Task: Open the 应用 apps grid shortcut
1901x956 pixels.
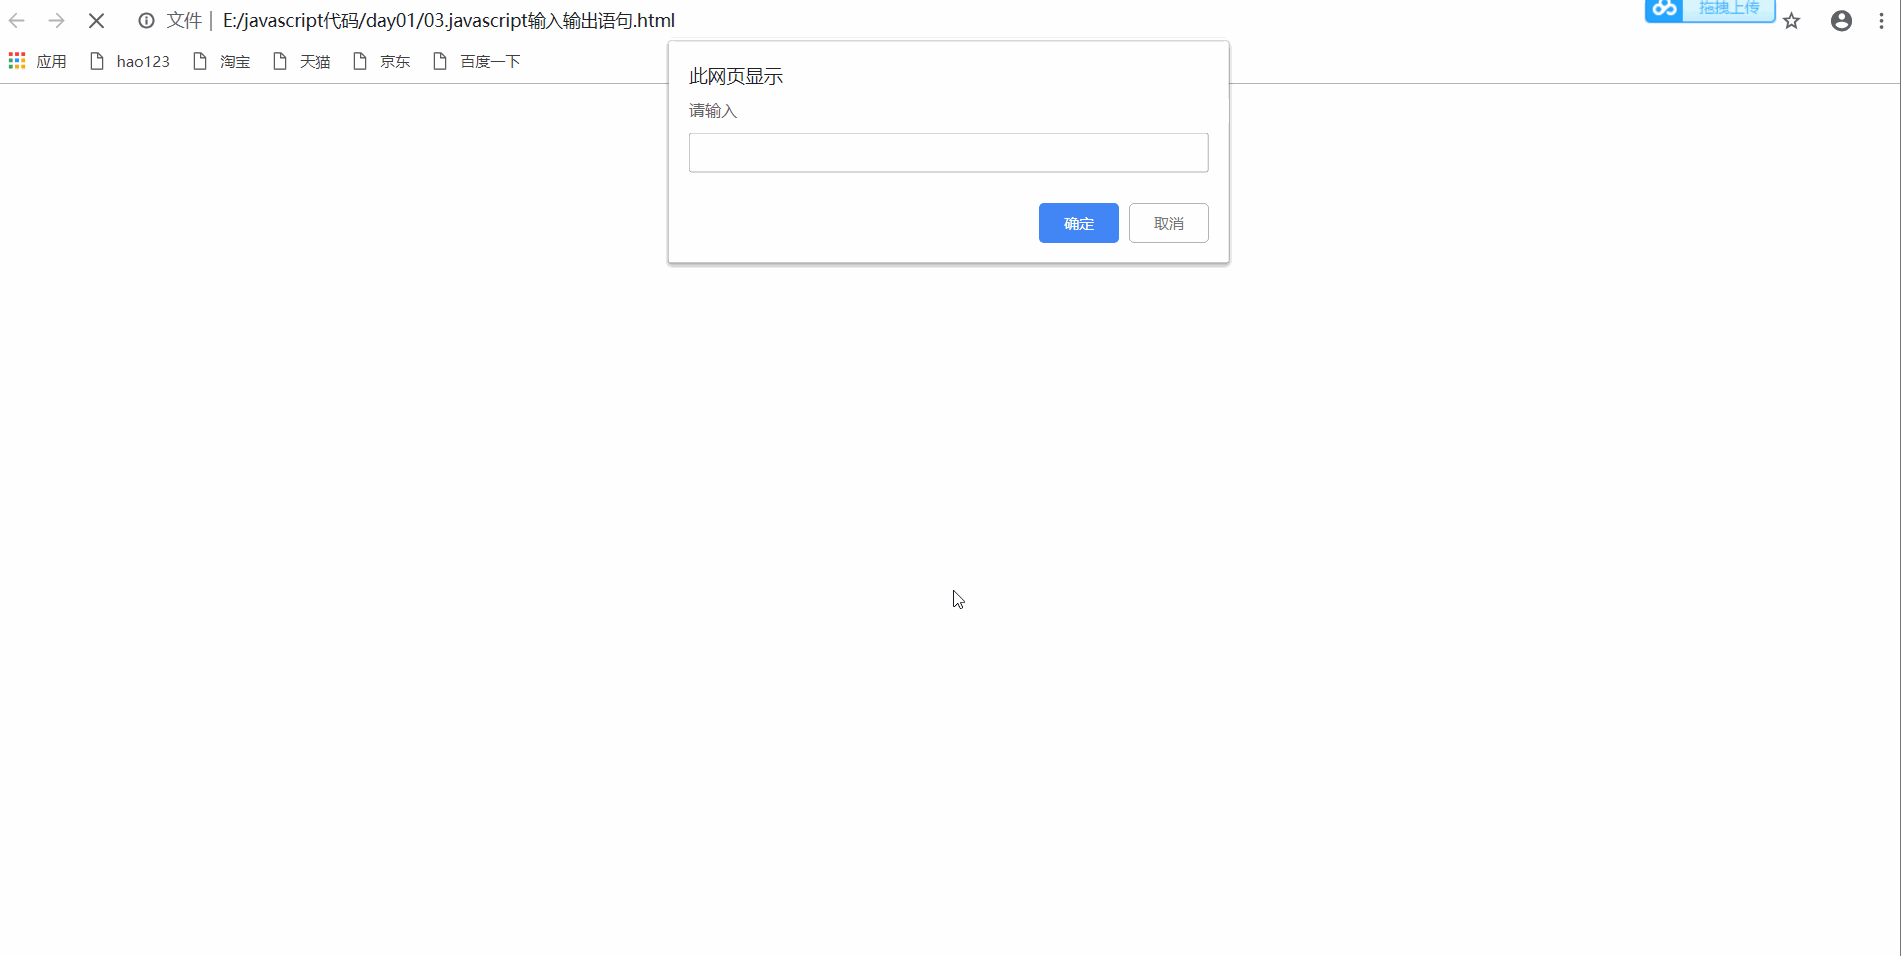Action: (38, 61)
